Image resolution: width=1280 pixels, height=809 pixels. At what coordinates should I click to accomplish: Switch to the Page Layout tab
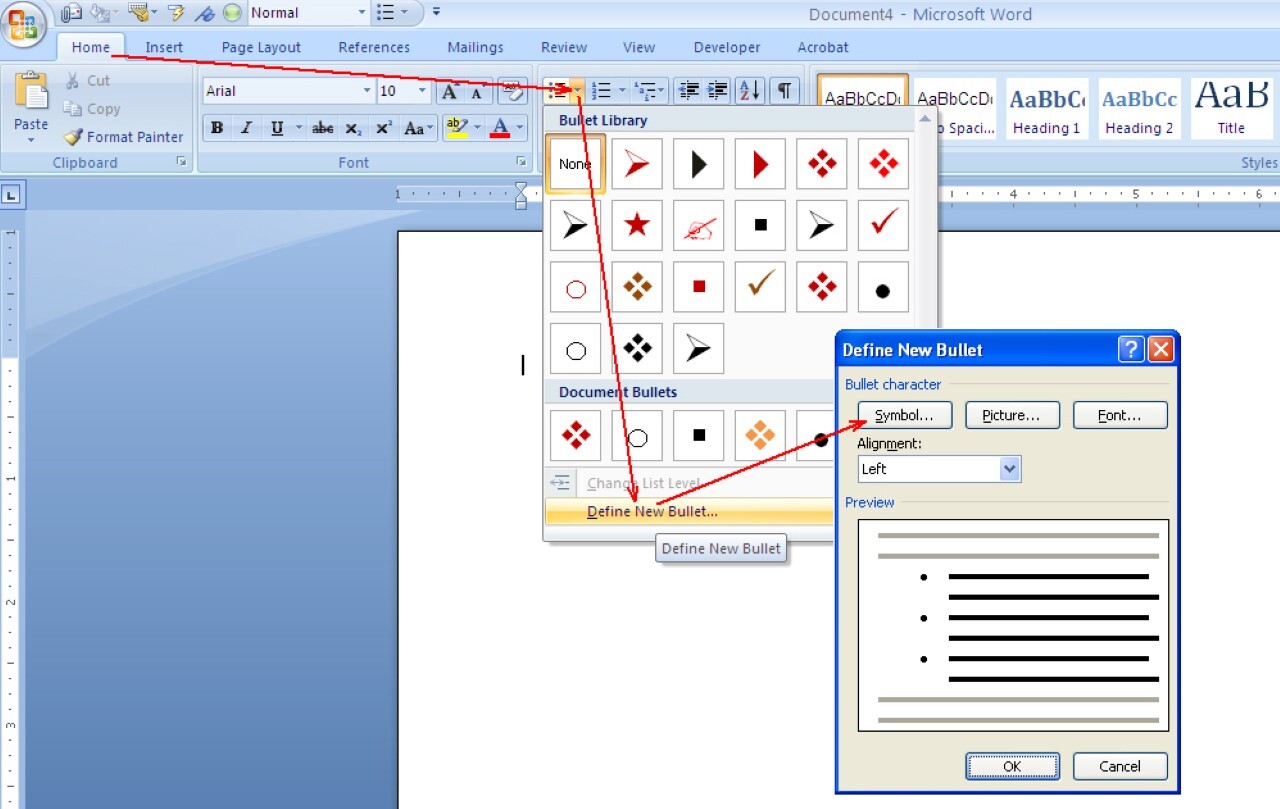coord(261,47)
